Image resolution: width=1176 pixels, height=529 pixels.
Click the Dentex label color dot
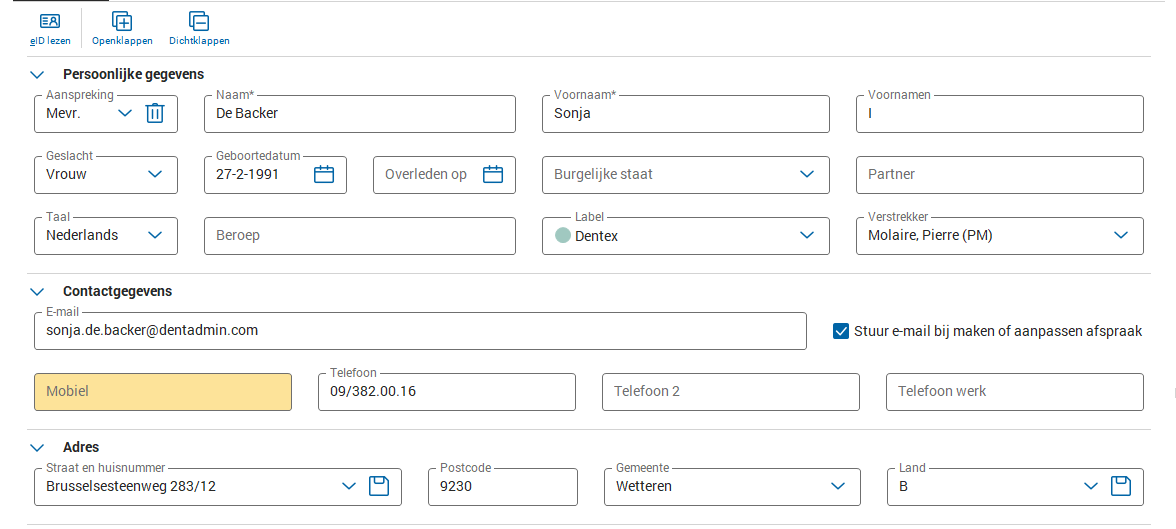click(x=562, y=236)
